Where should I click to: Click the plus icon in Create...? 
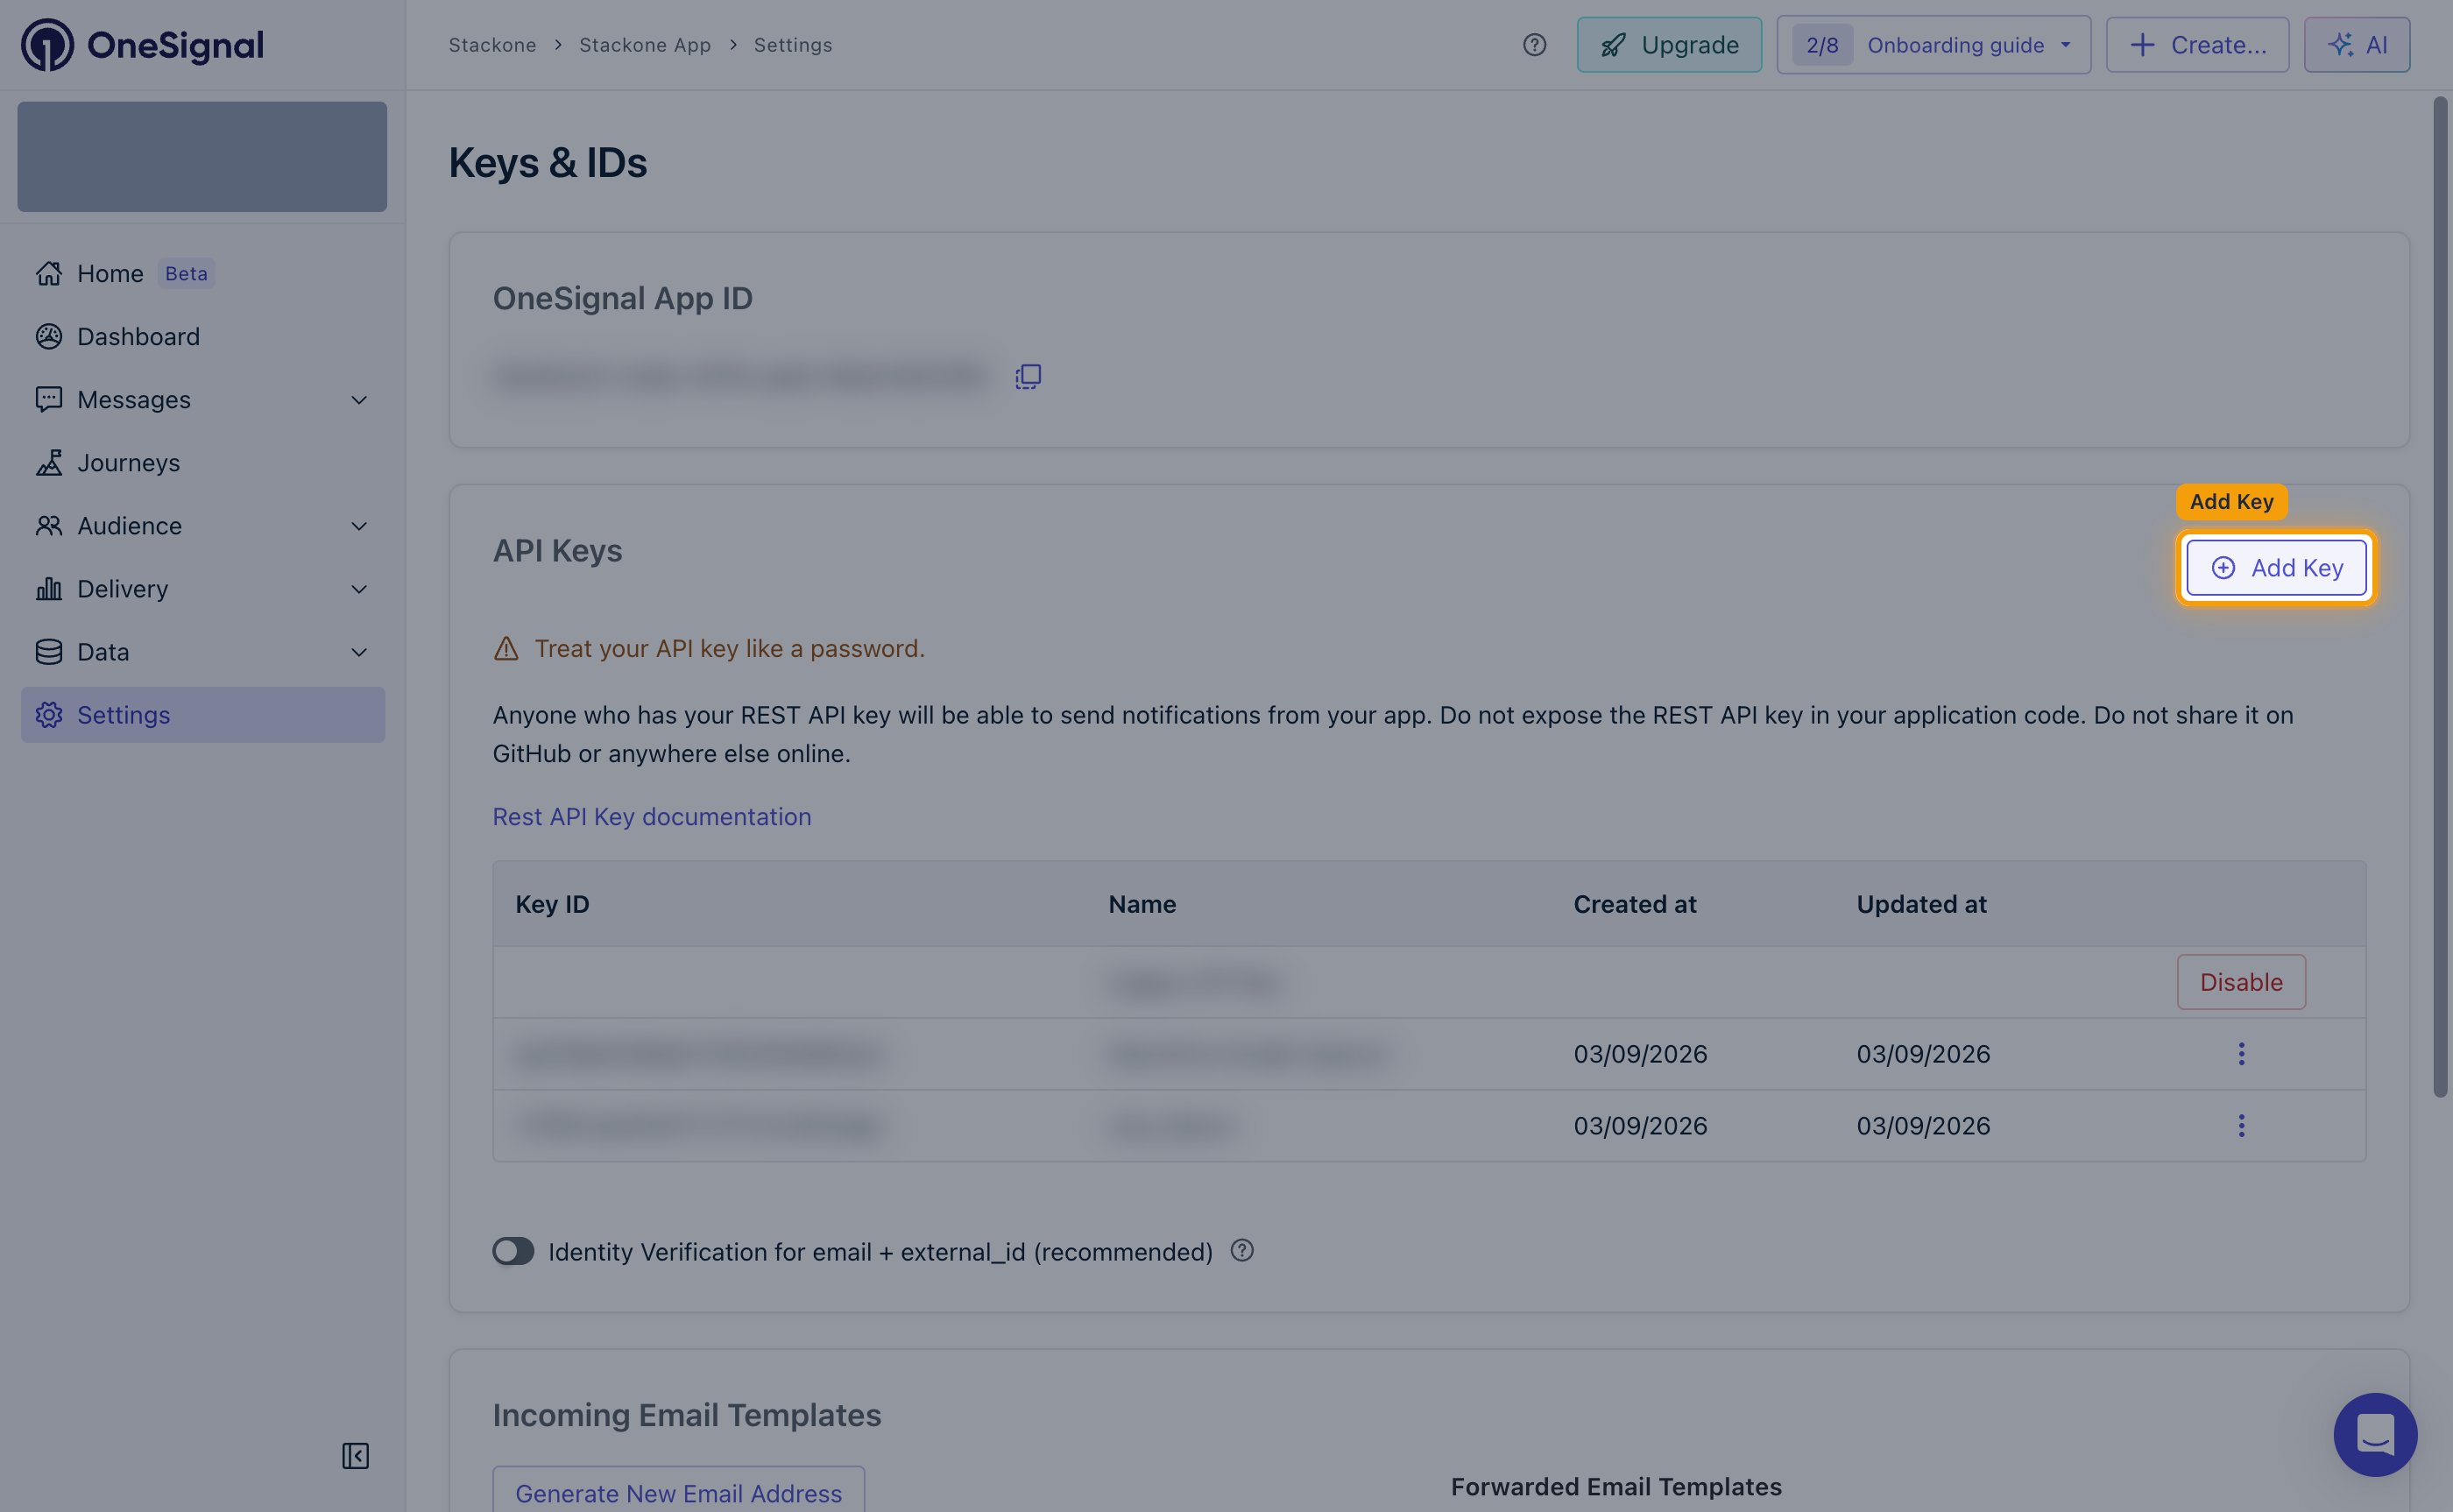pos(2142,45)
